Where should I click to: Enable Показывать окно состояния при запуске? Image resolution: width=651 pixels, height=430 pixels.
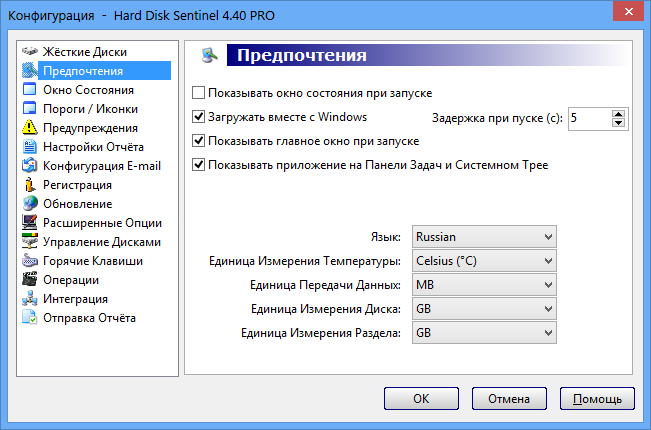point(198,93)
